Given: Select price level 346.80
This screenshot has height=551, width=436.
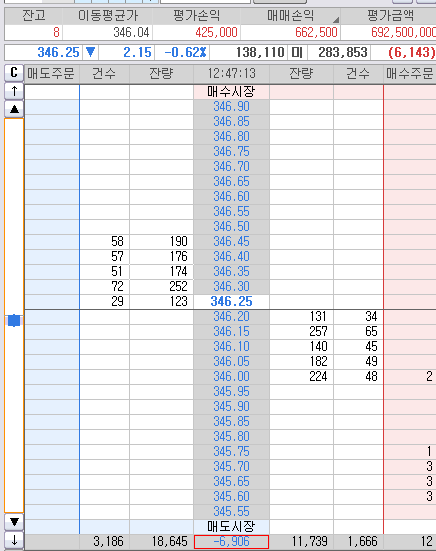Looking at the screenshot, I should tap(231, 137).
